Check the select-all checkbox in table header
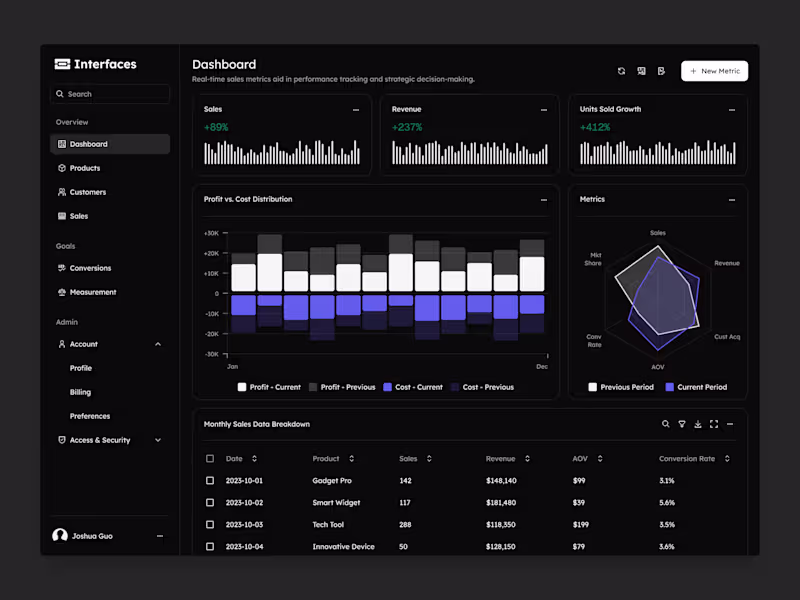 [x=210, y=459]
